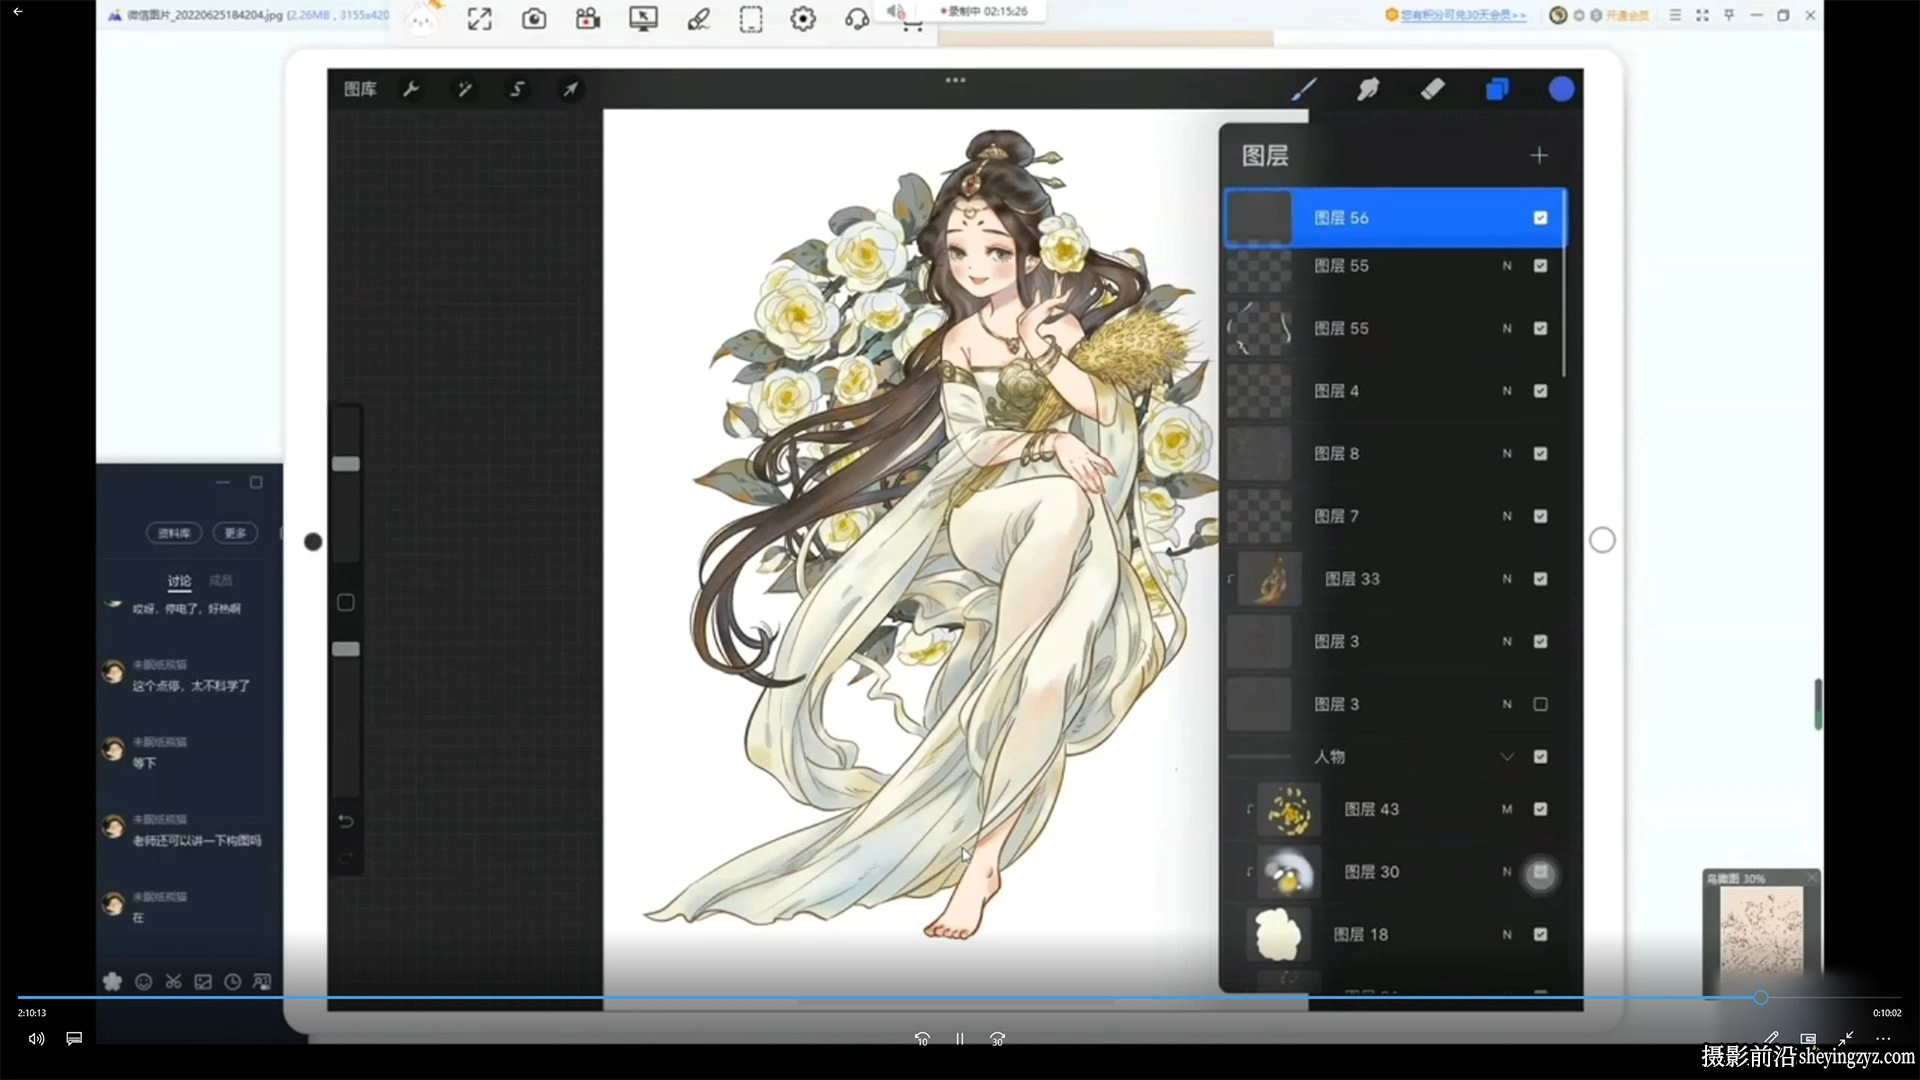Screen dimensions: 1920x1080
Task: Click the Procreate undo arrow
Action: click(346, 821)
